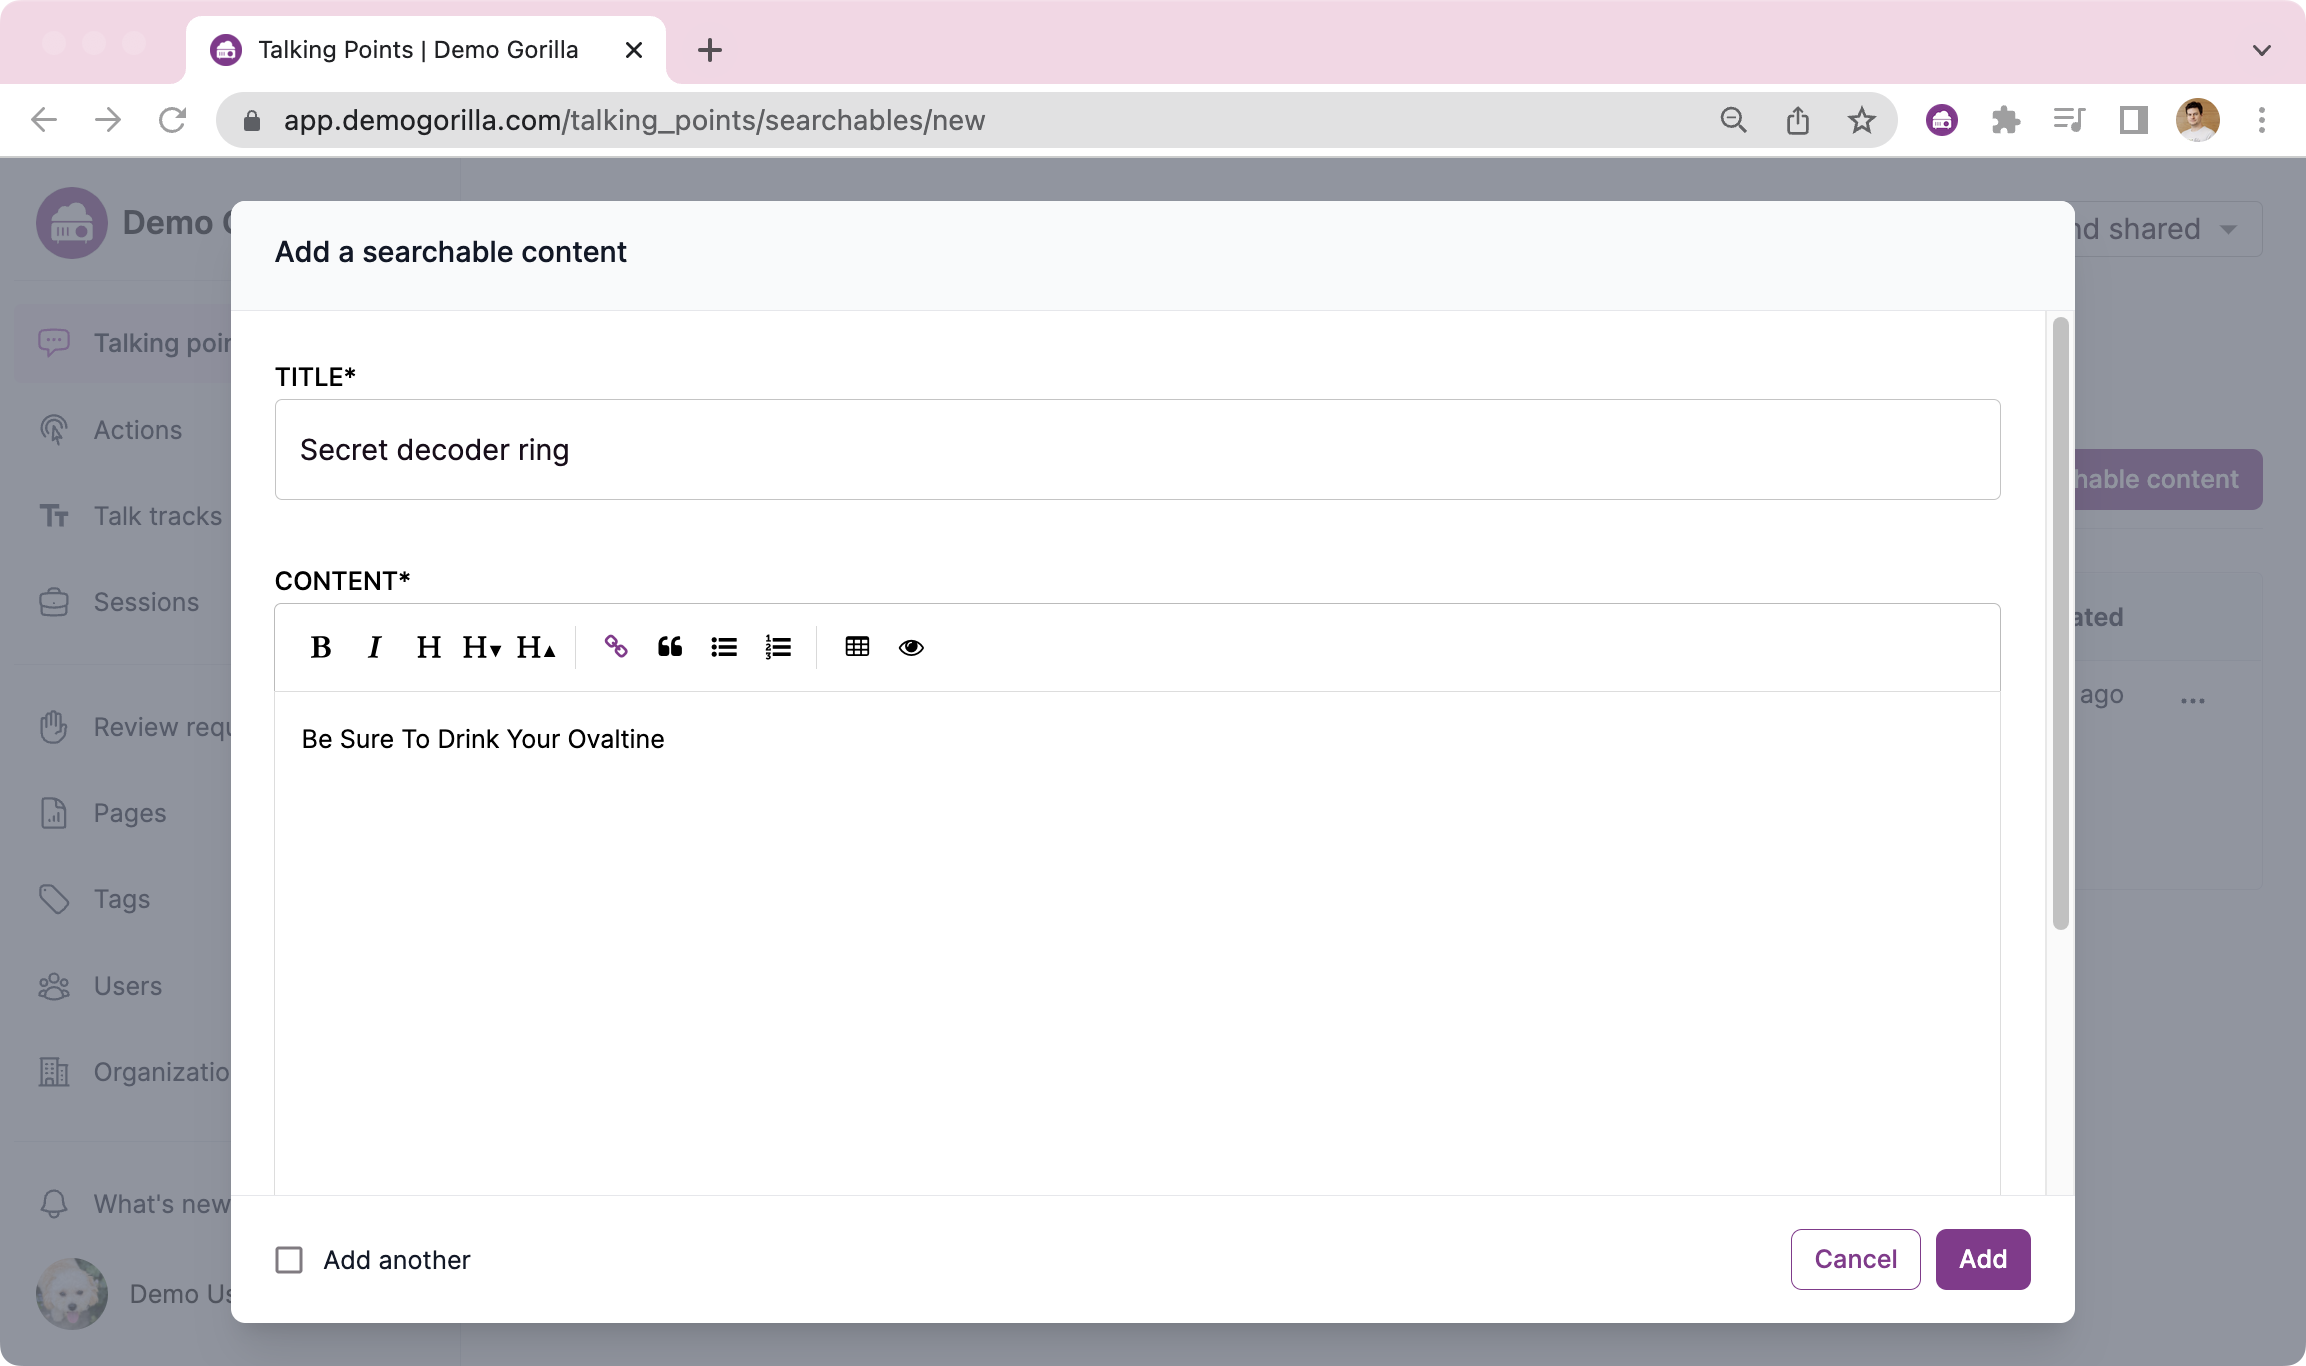The width and height of the screenshot is (2306, 1366).
Task: Create a numbered list
Action: pos(778,648)
